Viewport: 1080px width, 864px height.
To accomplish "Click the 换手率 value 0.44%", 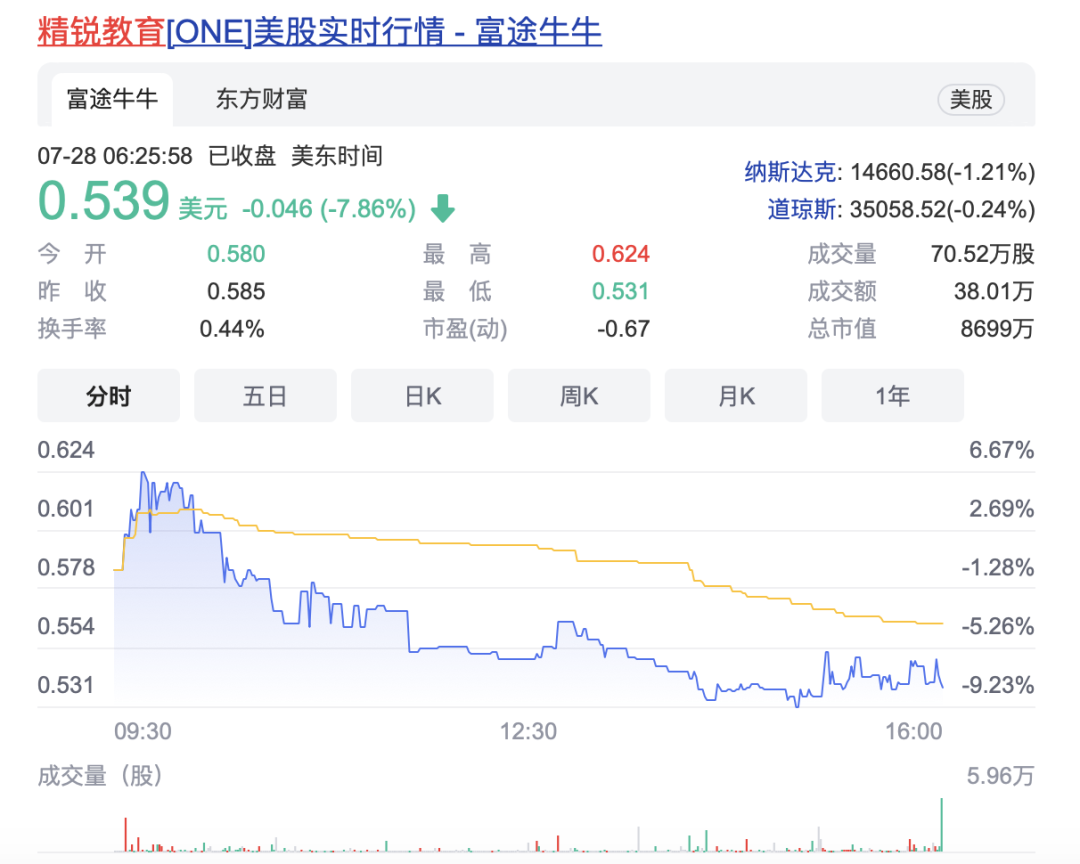I will [x=231, y=328].
